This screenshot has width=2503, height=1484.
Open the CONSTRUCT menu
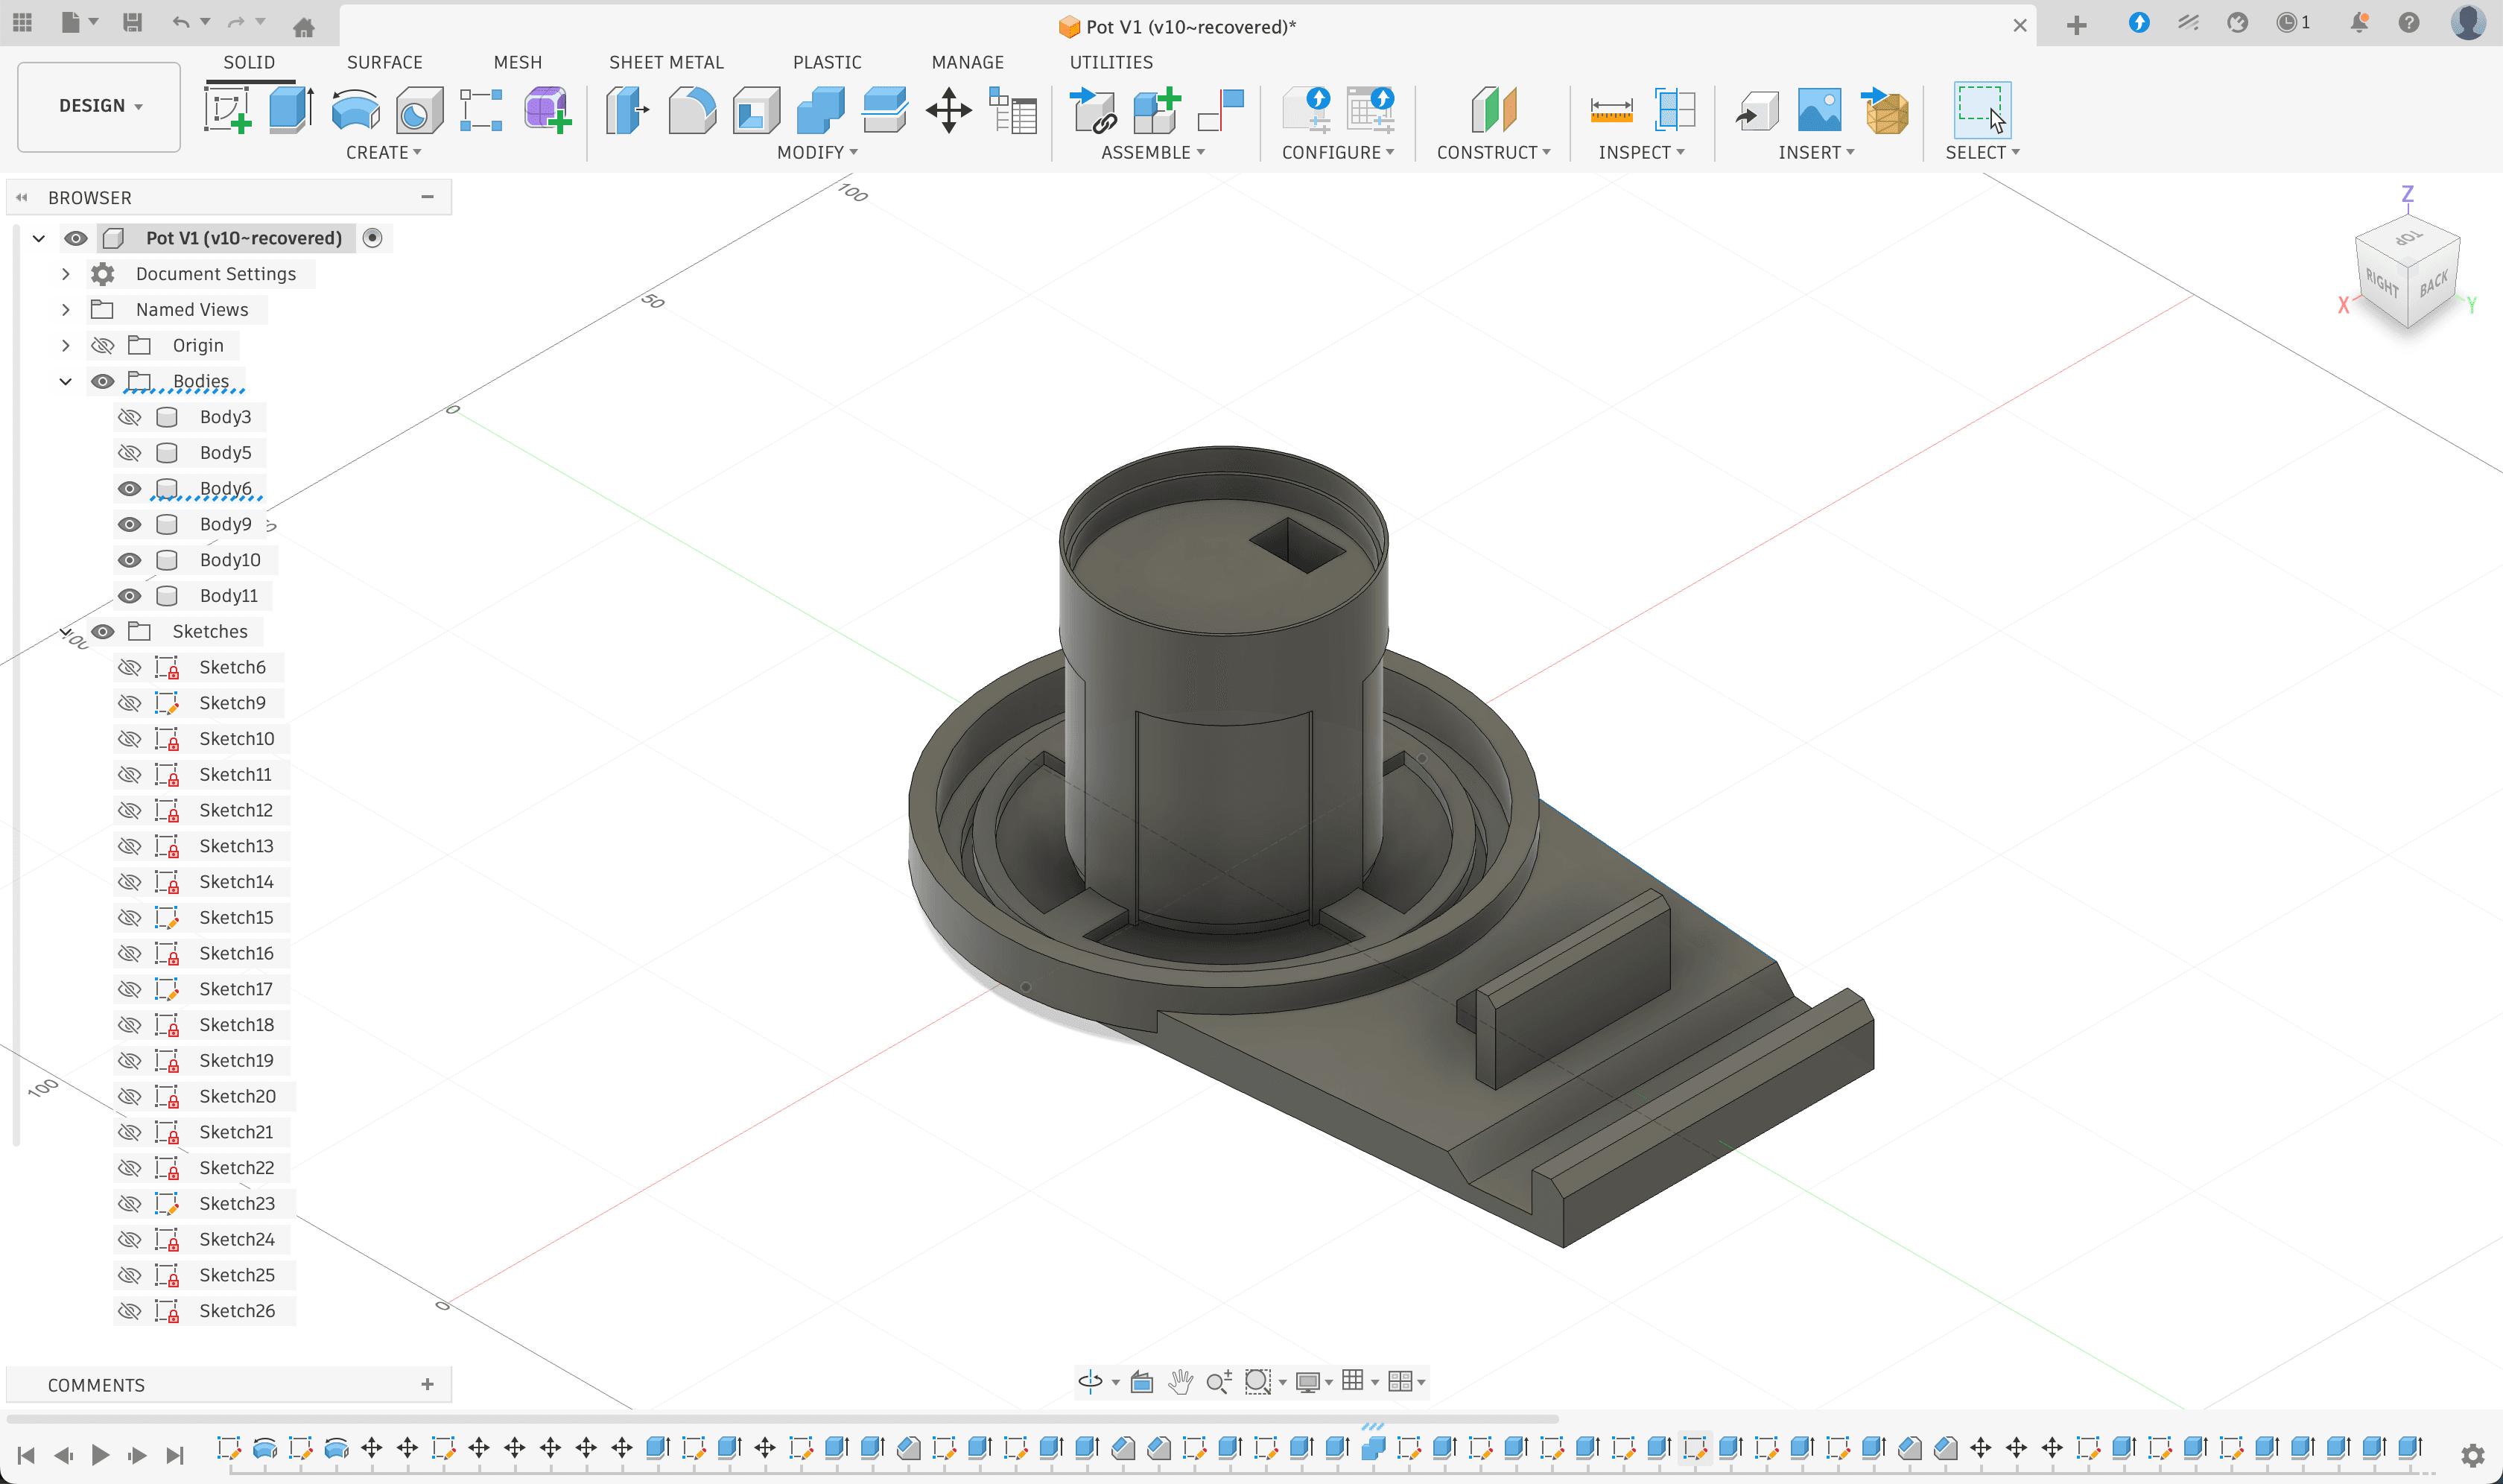pyautogui.click(x=1493, y=152)
